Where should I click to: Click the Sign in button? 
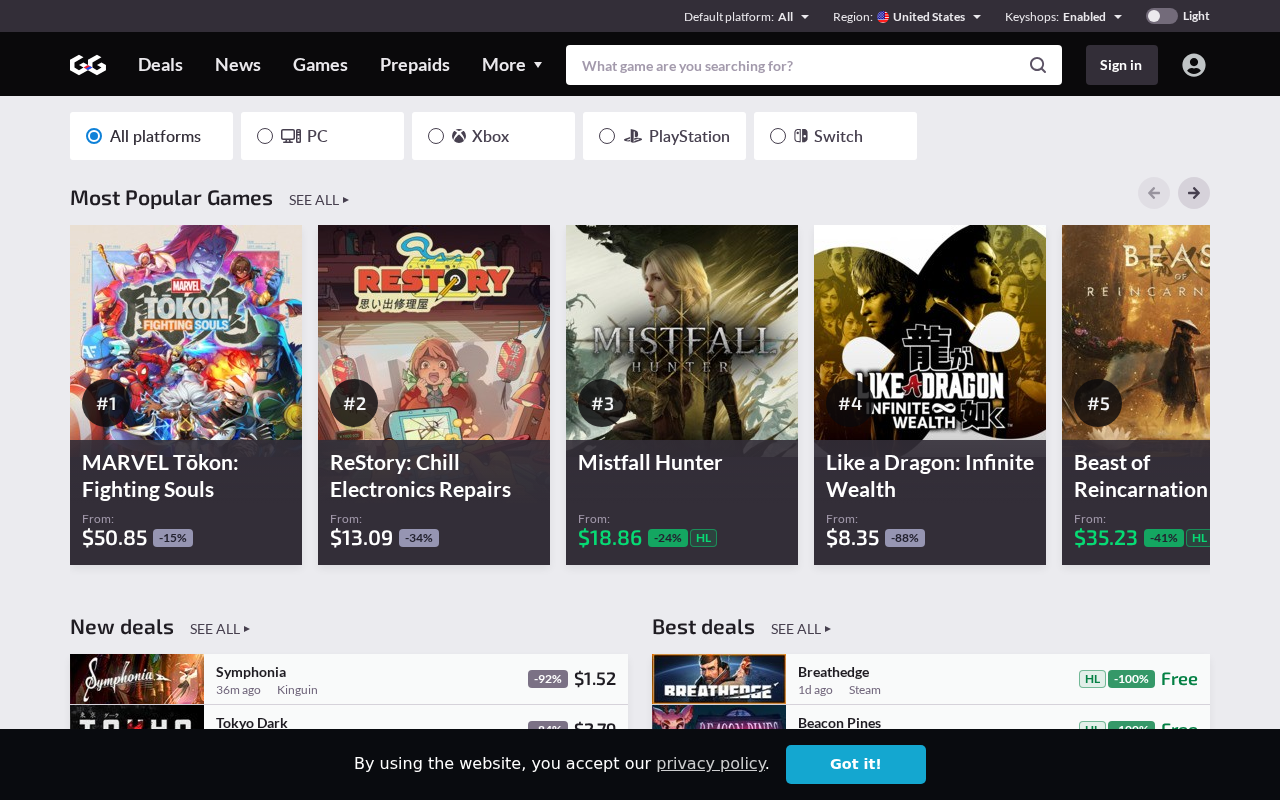click(1122, 65)
